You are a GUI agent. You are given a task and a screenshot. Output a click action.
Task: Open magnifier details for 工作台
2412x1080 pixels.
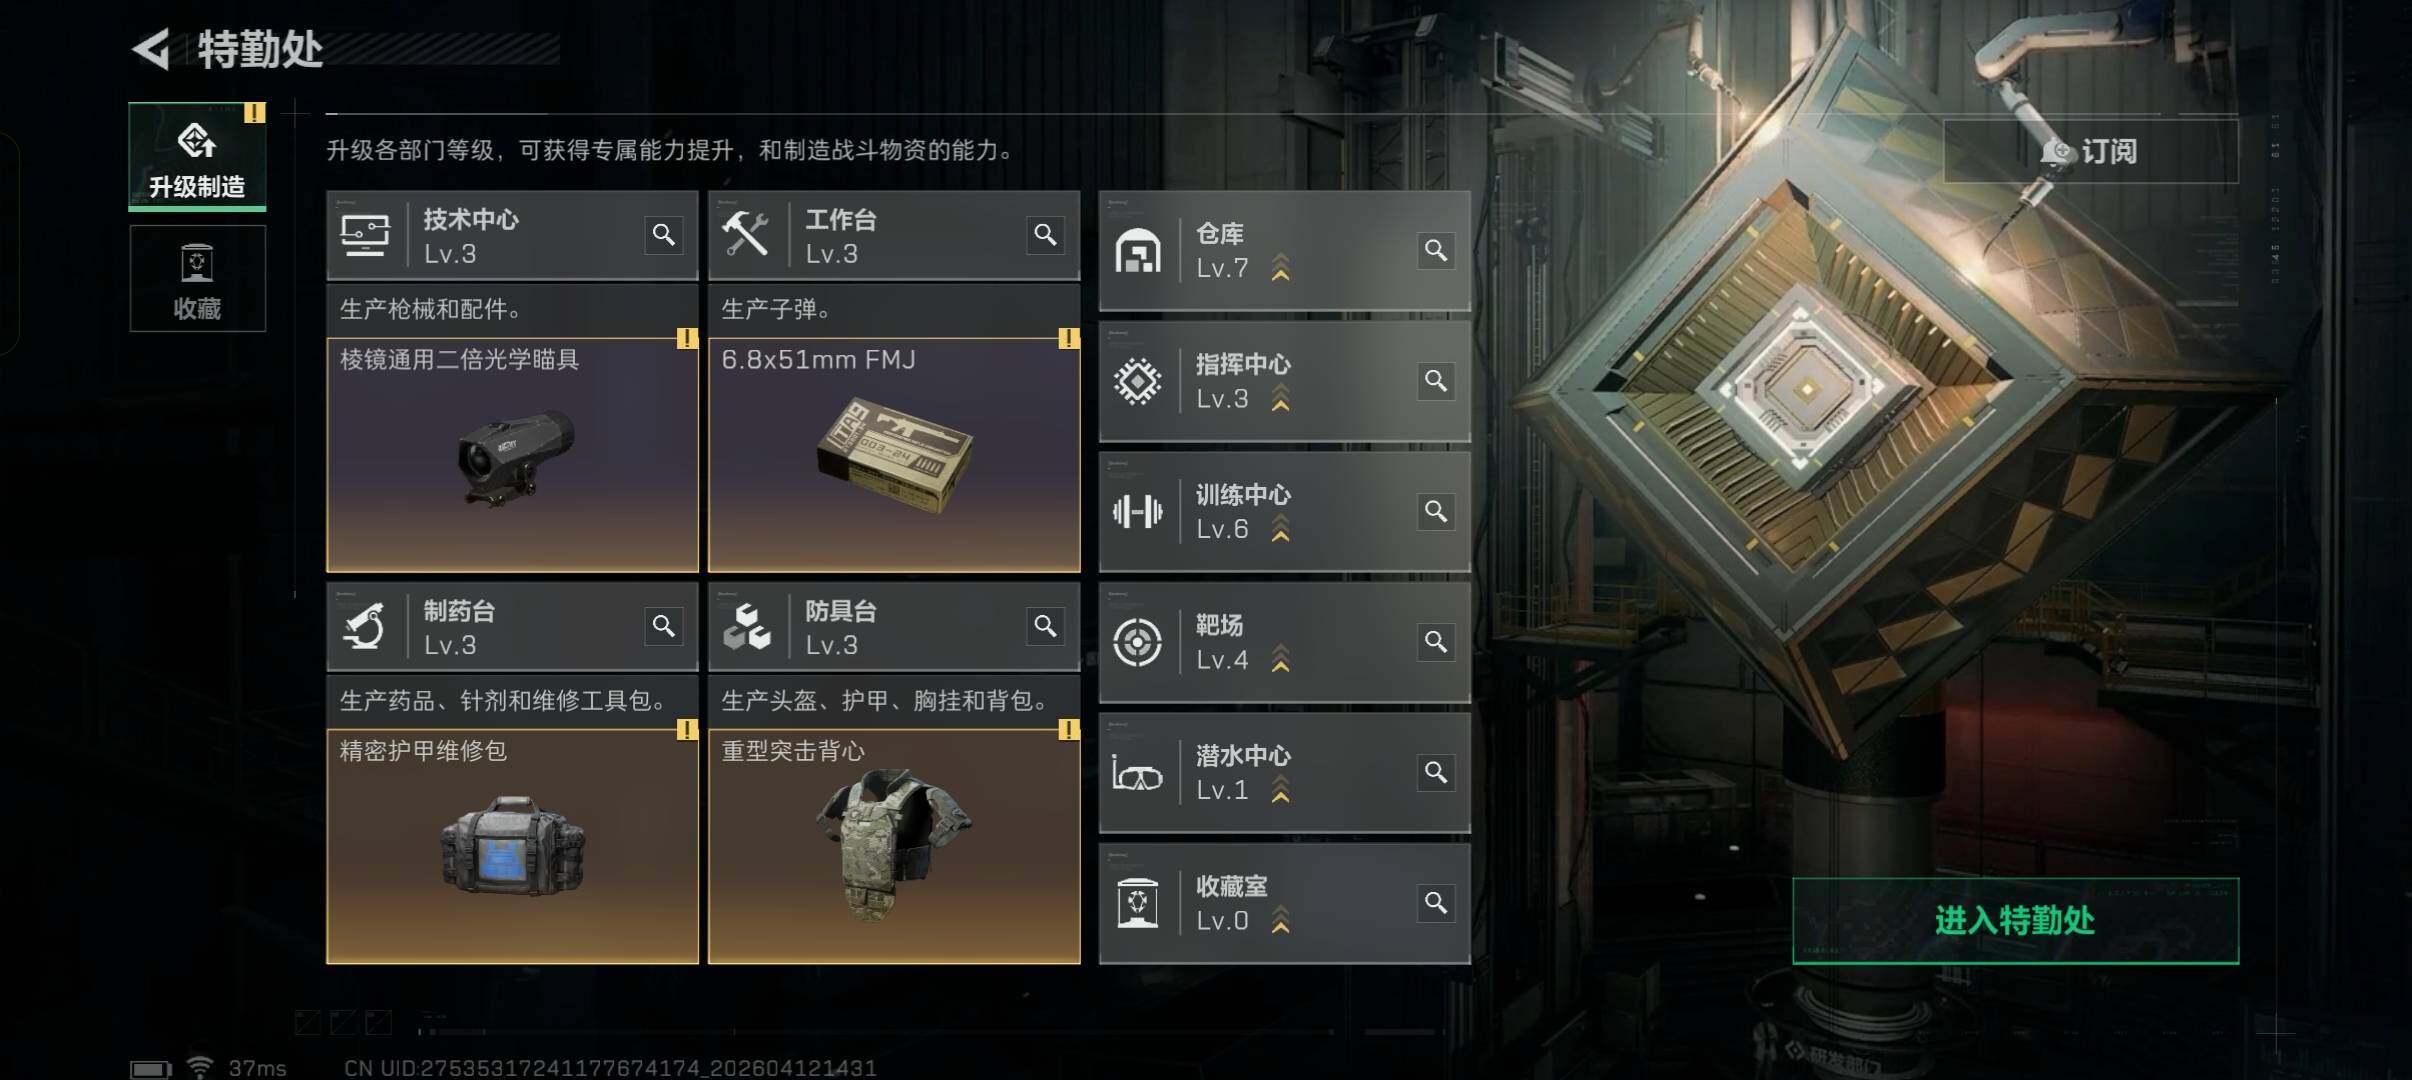click(x=1046, y=235)
